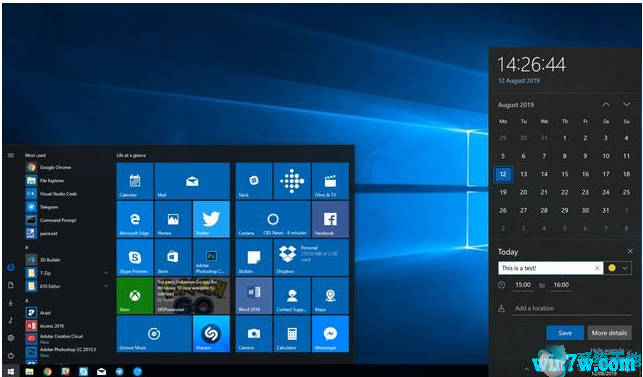The width and height of the screenshot is (643, 377).
Task: Open the Cortana tile
Action: 273,219
